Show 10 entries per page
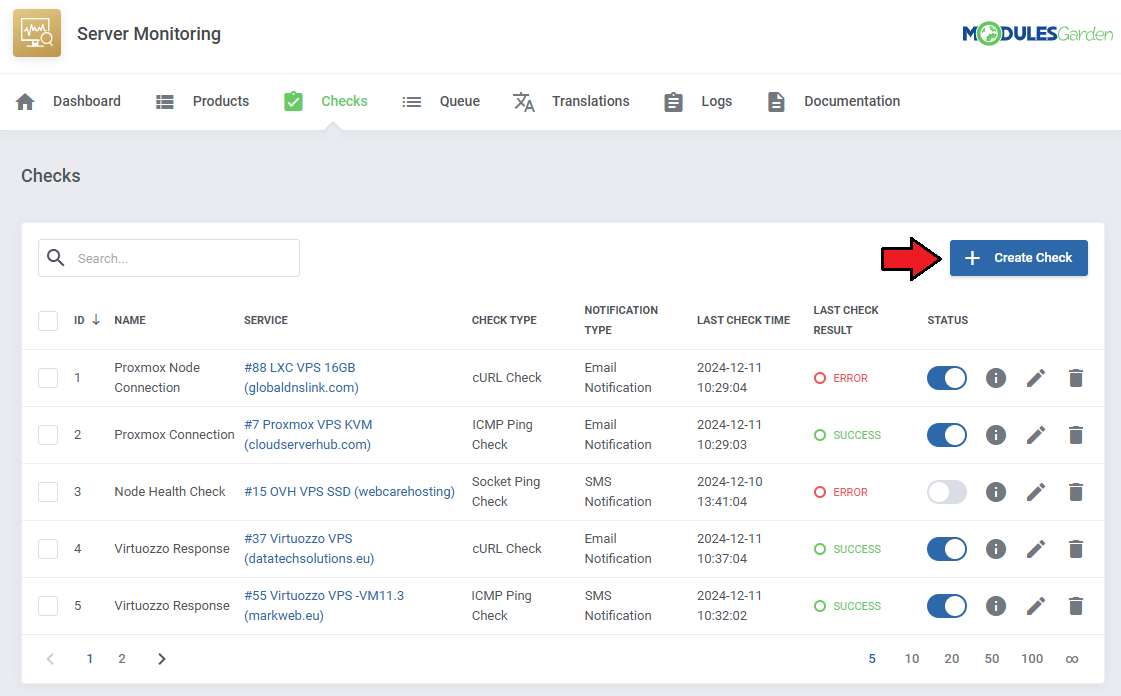Image resolution: width=1121 pixels, height=696 pixels. [912, 659]
